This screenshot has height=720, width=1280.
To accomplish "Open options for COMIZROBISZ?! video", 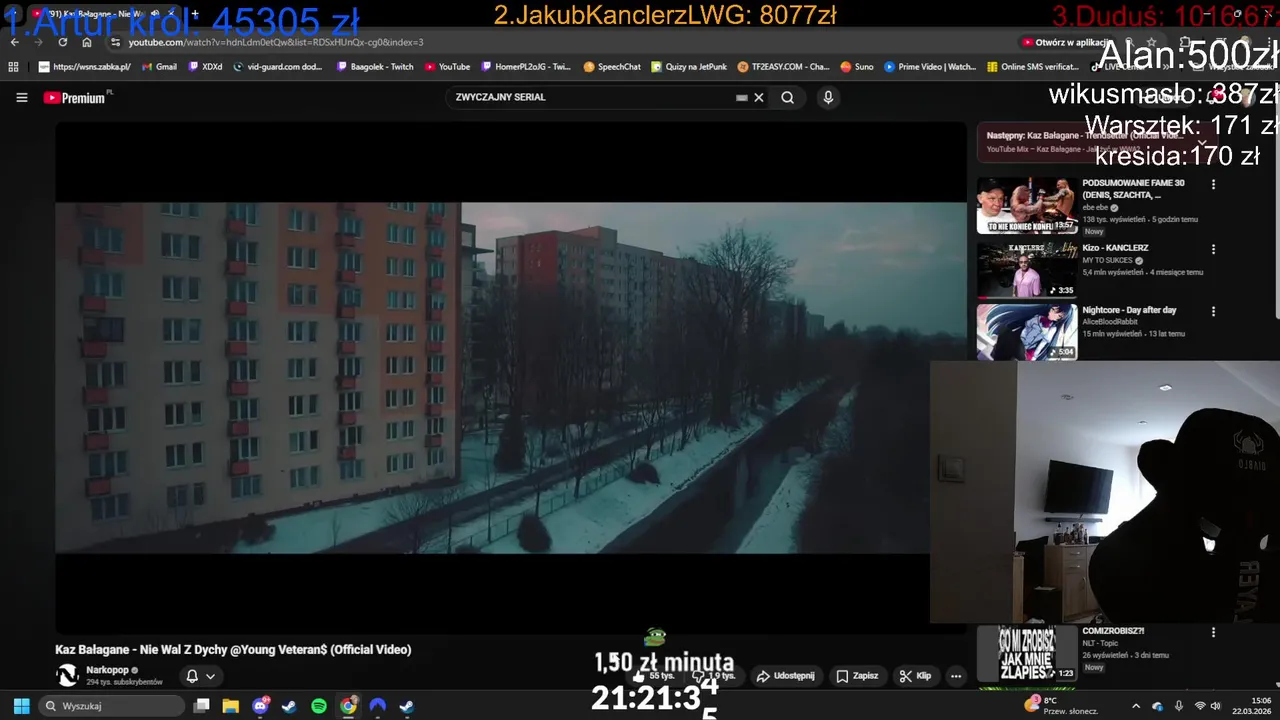I will pyautogui.click(x=1213, y=632).
